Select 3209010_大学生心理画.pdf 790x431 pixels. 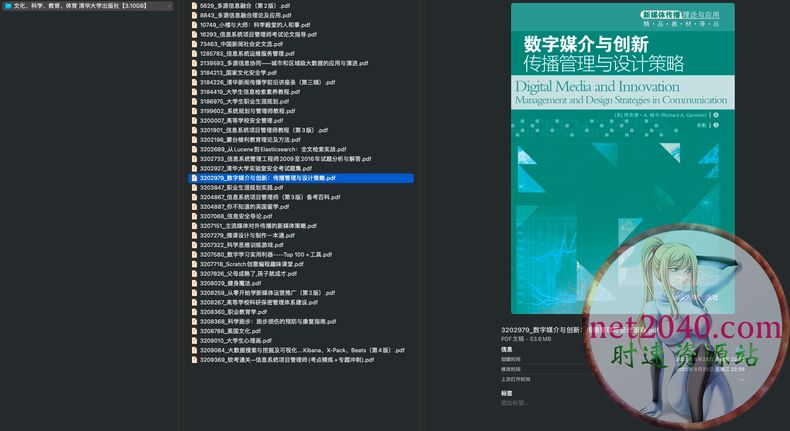(250, 341)
